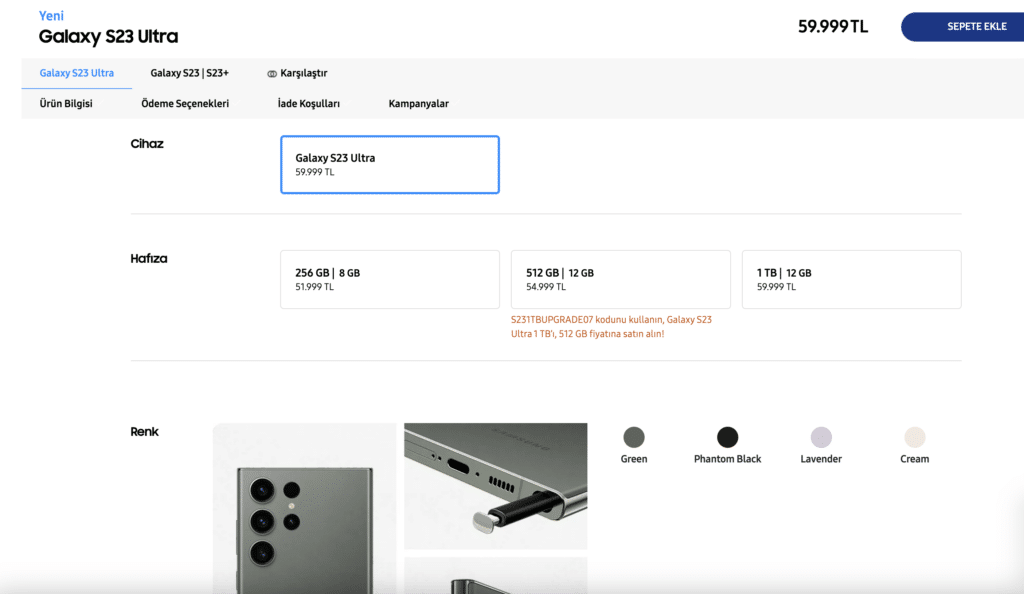Choose 1 TB | 12 GB storage option

pyautogui.click(x=852, y=279)
